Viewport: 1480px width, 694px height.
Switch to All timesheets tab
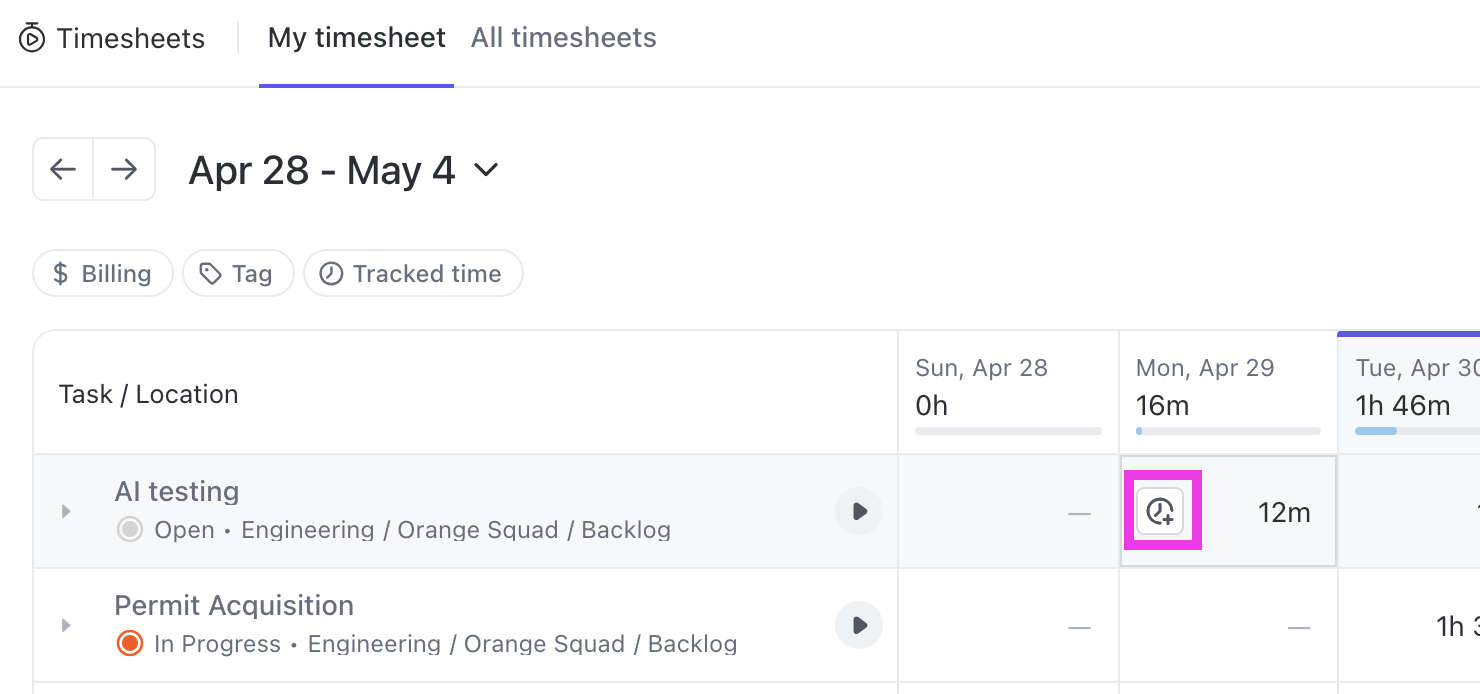[x=563, y=39]
